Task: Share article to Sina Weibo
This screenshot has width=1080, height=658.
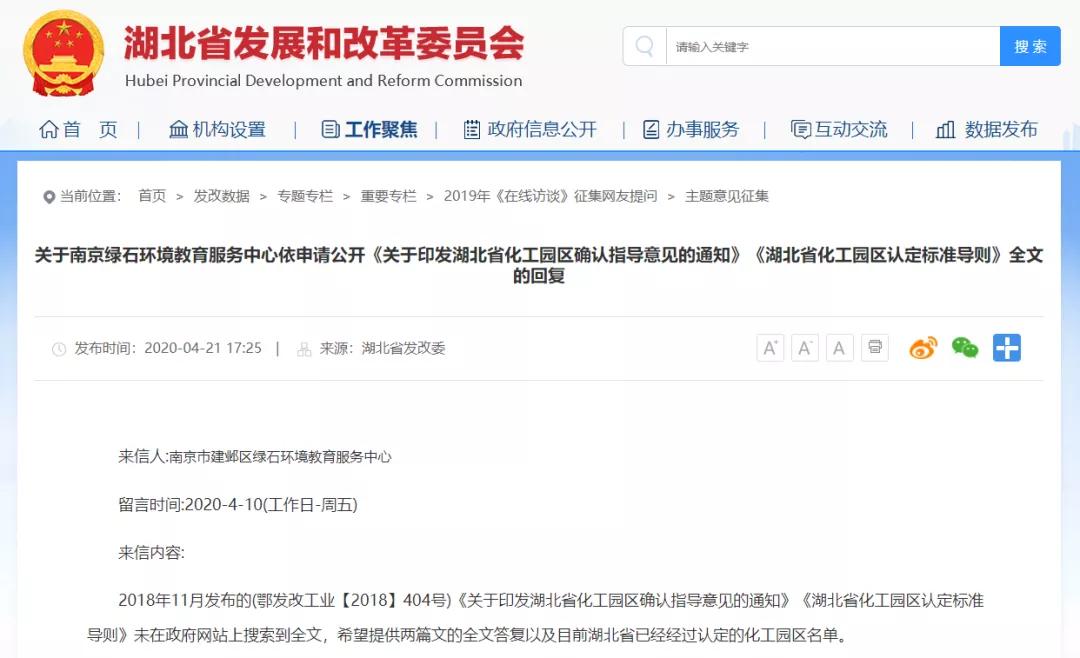Action: pyautogui.click(x=923, y=348)
